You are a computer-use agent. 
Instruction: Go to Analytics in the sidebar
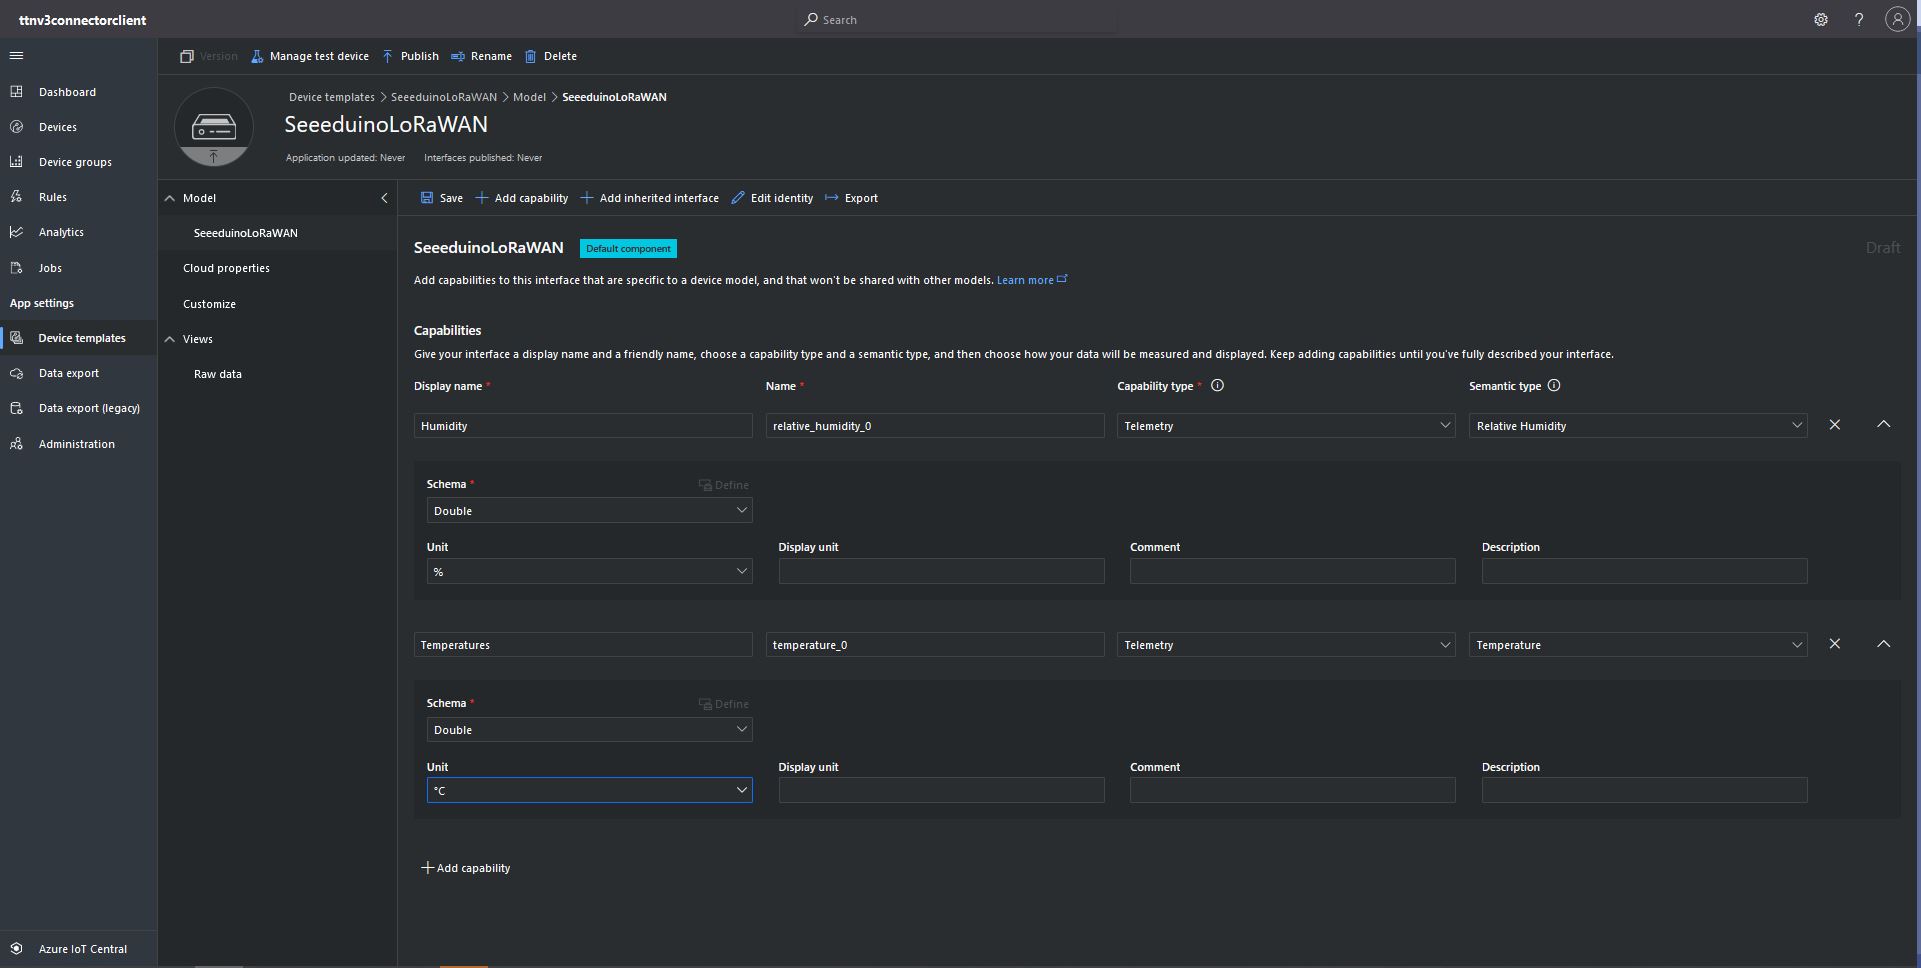click(x=61, y=232)
